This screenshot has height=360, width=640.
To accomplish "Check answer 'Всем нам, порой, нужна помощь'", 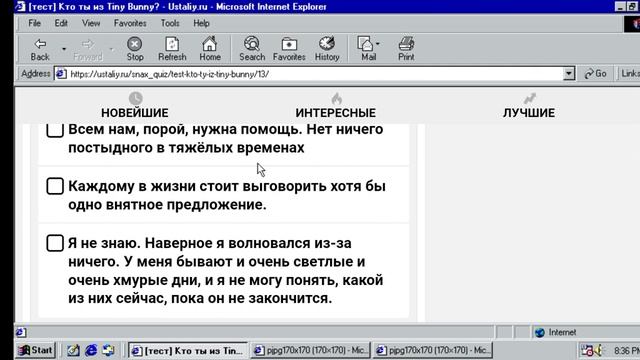I will pos(55,130).
